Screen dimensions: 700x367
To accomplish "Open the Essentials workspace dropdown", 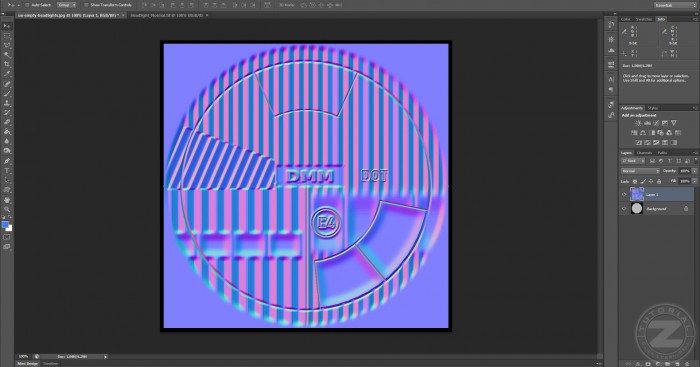I will (x=675, y=5).
